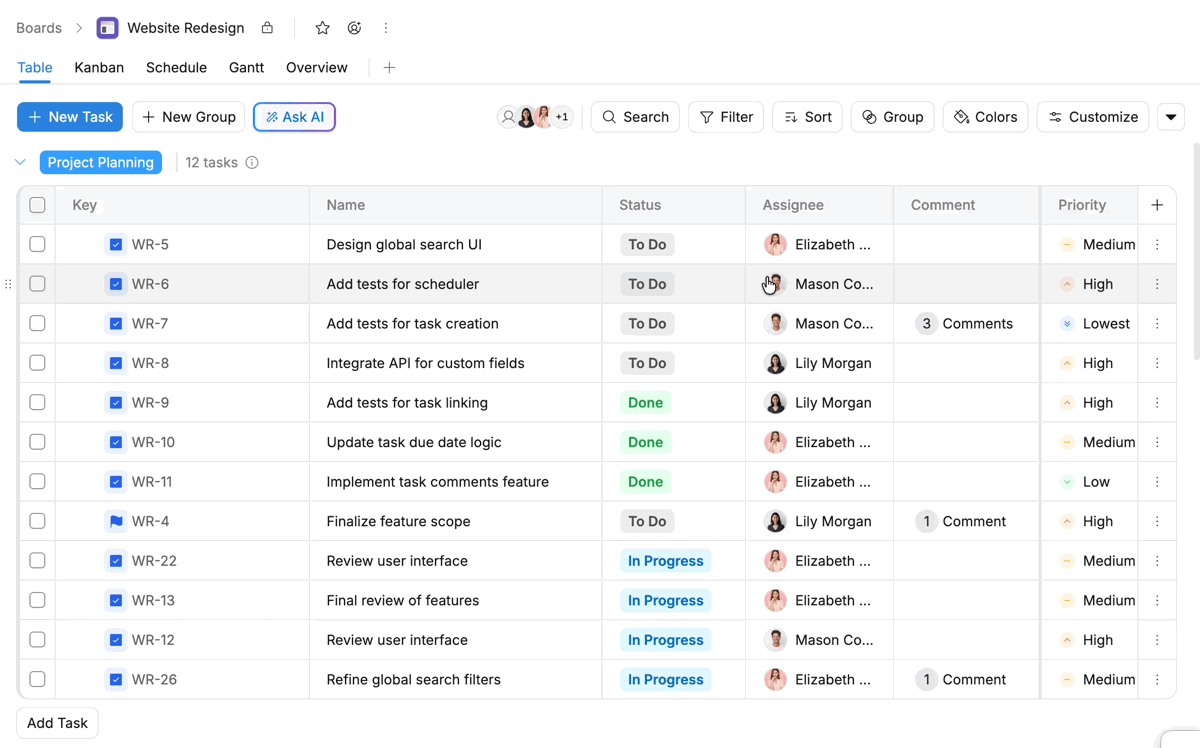Open the dropdown arrow next to Customize
Screen dimensions: 1200x748
click(1171, 117)
